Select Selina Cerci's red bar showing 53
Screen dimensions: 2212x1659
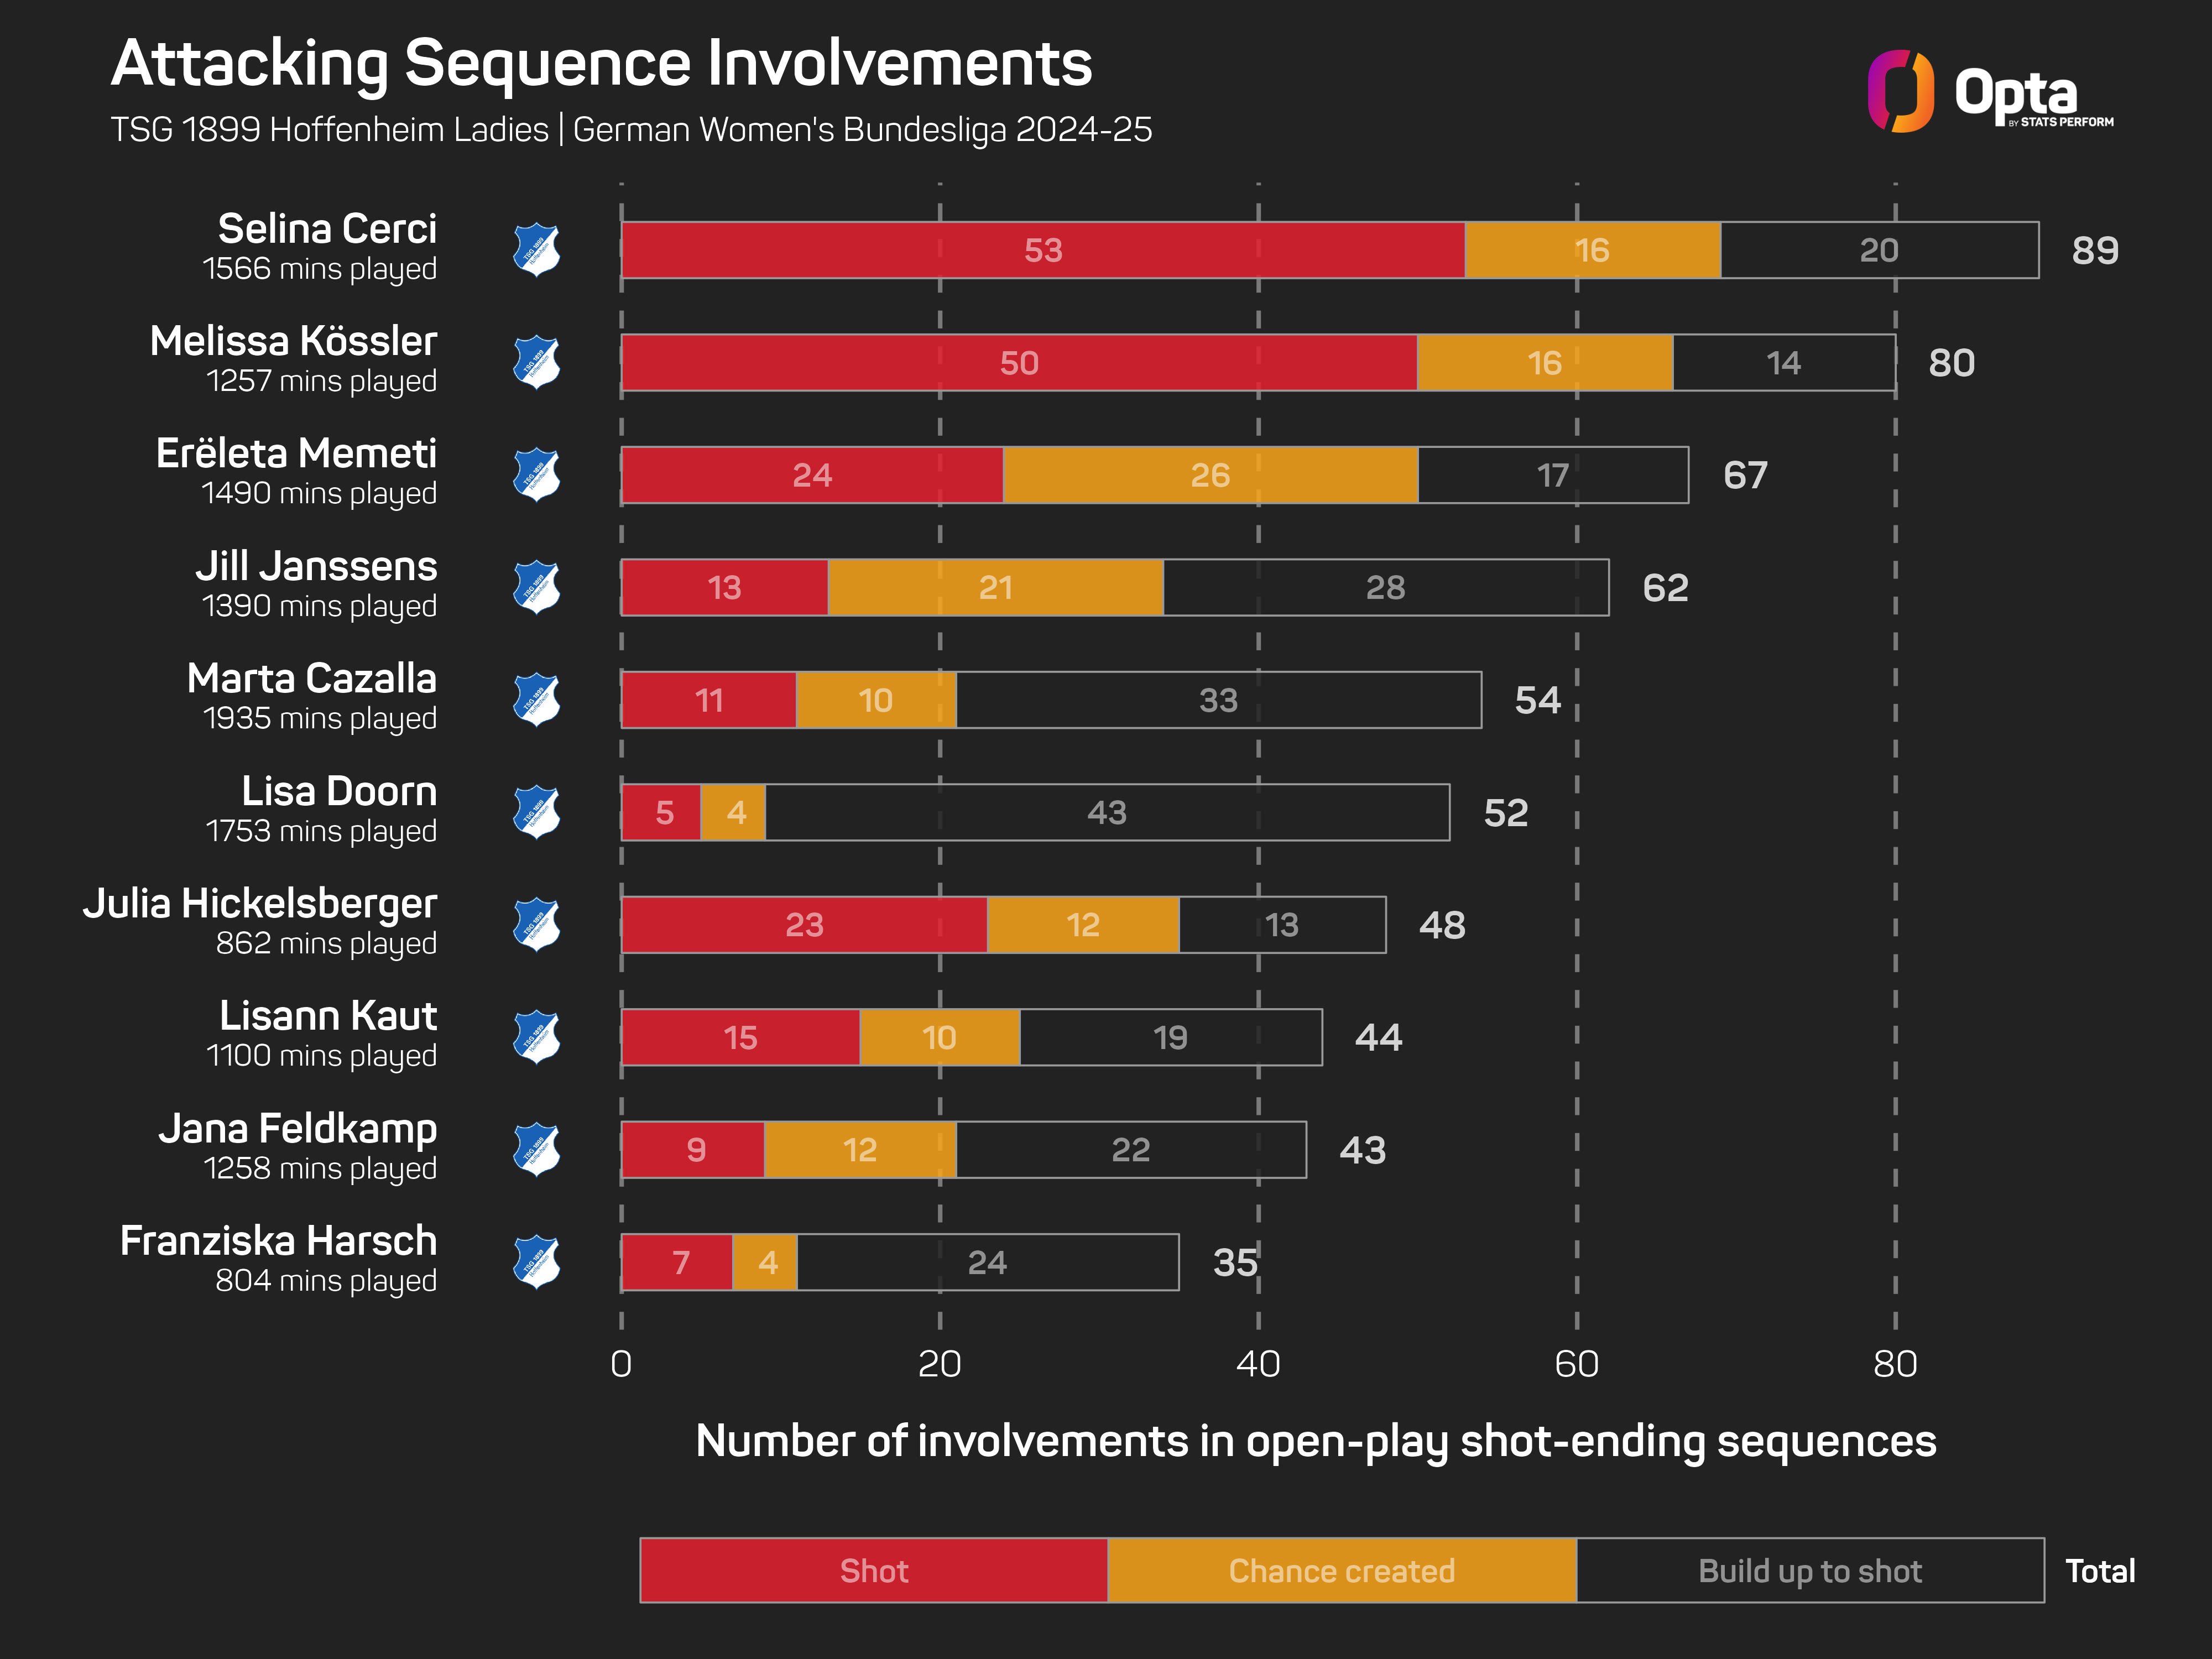coord(1043,250)
